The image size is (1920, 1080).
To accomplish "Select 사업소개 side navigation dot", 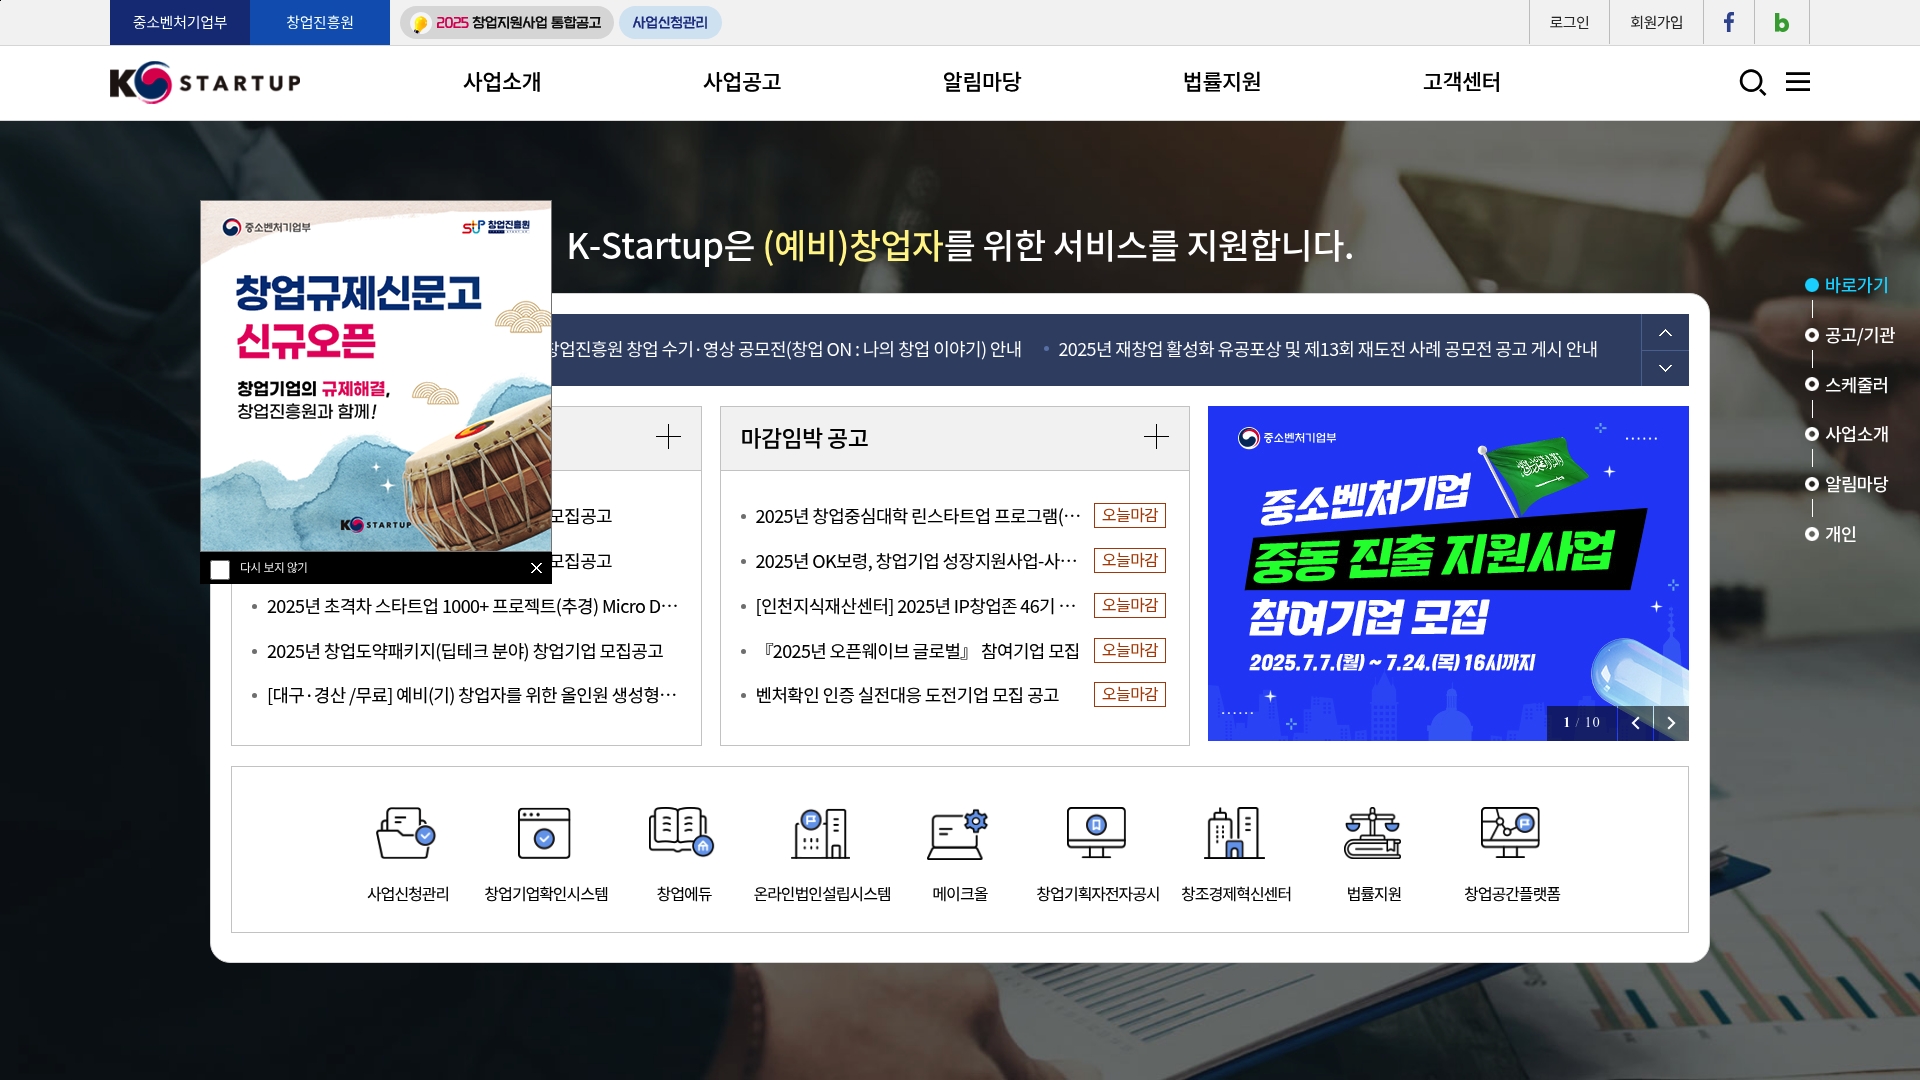I will [x=1811, y=434].
